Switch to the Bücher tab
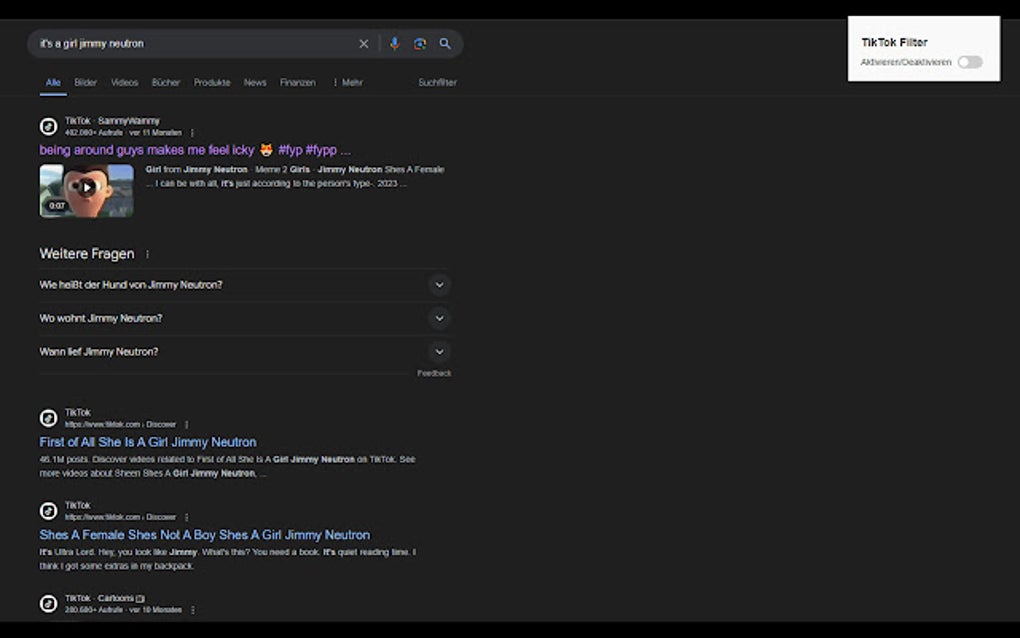 pos(166,83)
